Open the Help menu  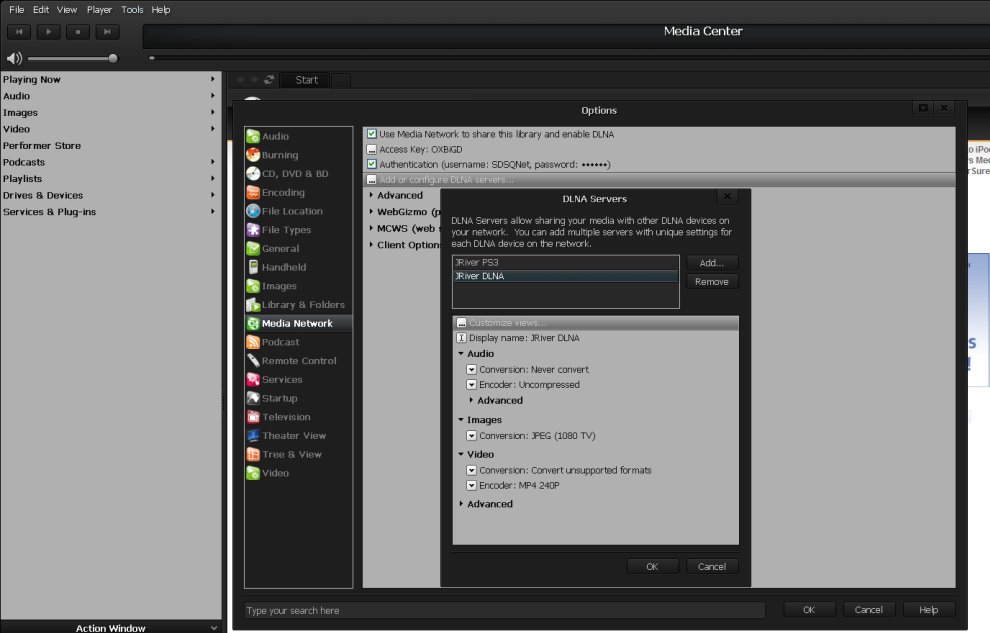tap(161, 9)
